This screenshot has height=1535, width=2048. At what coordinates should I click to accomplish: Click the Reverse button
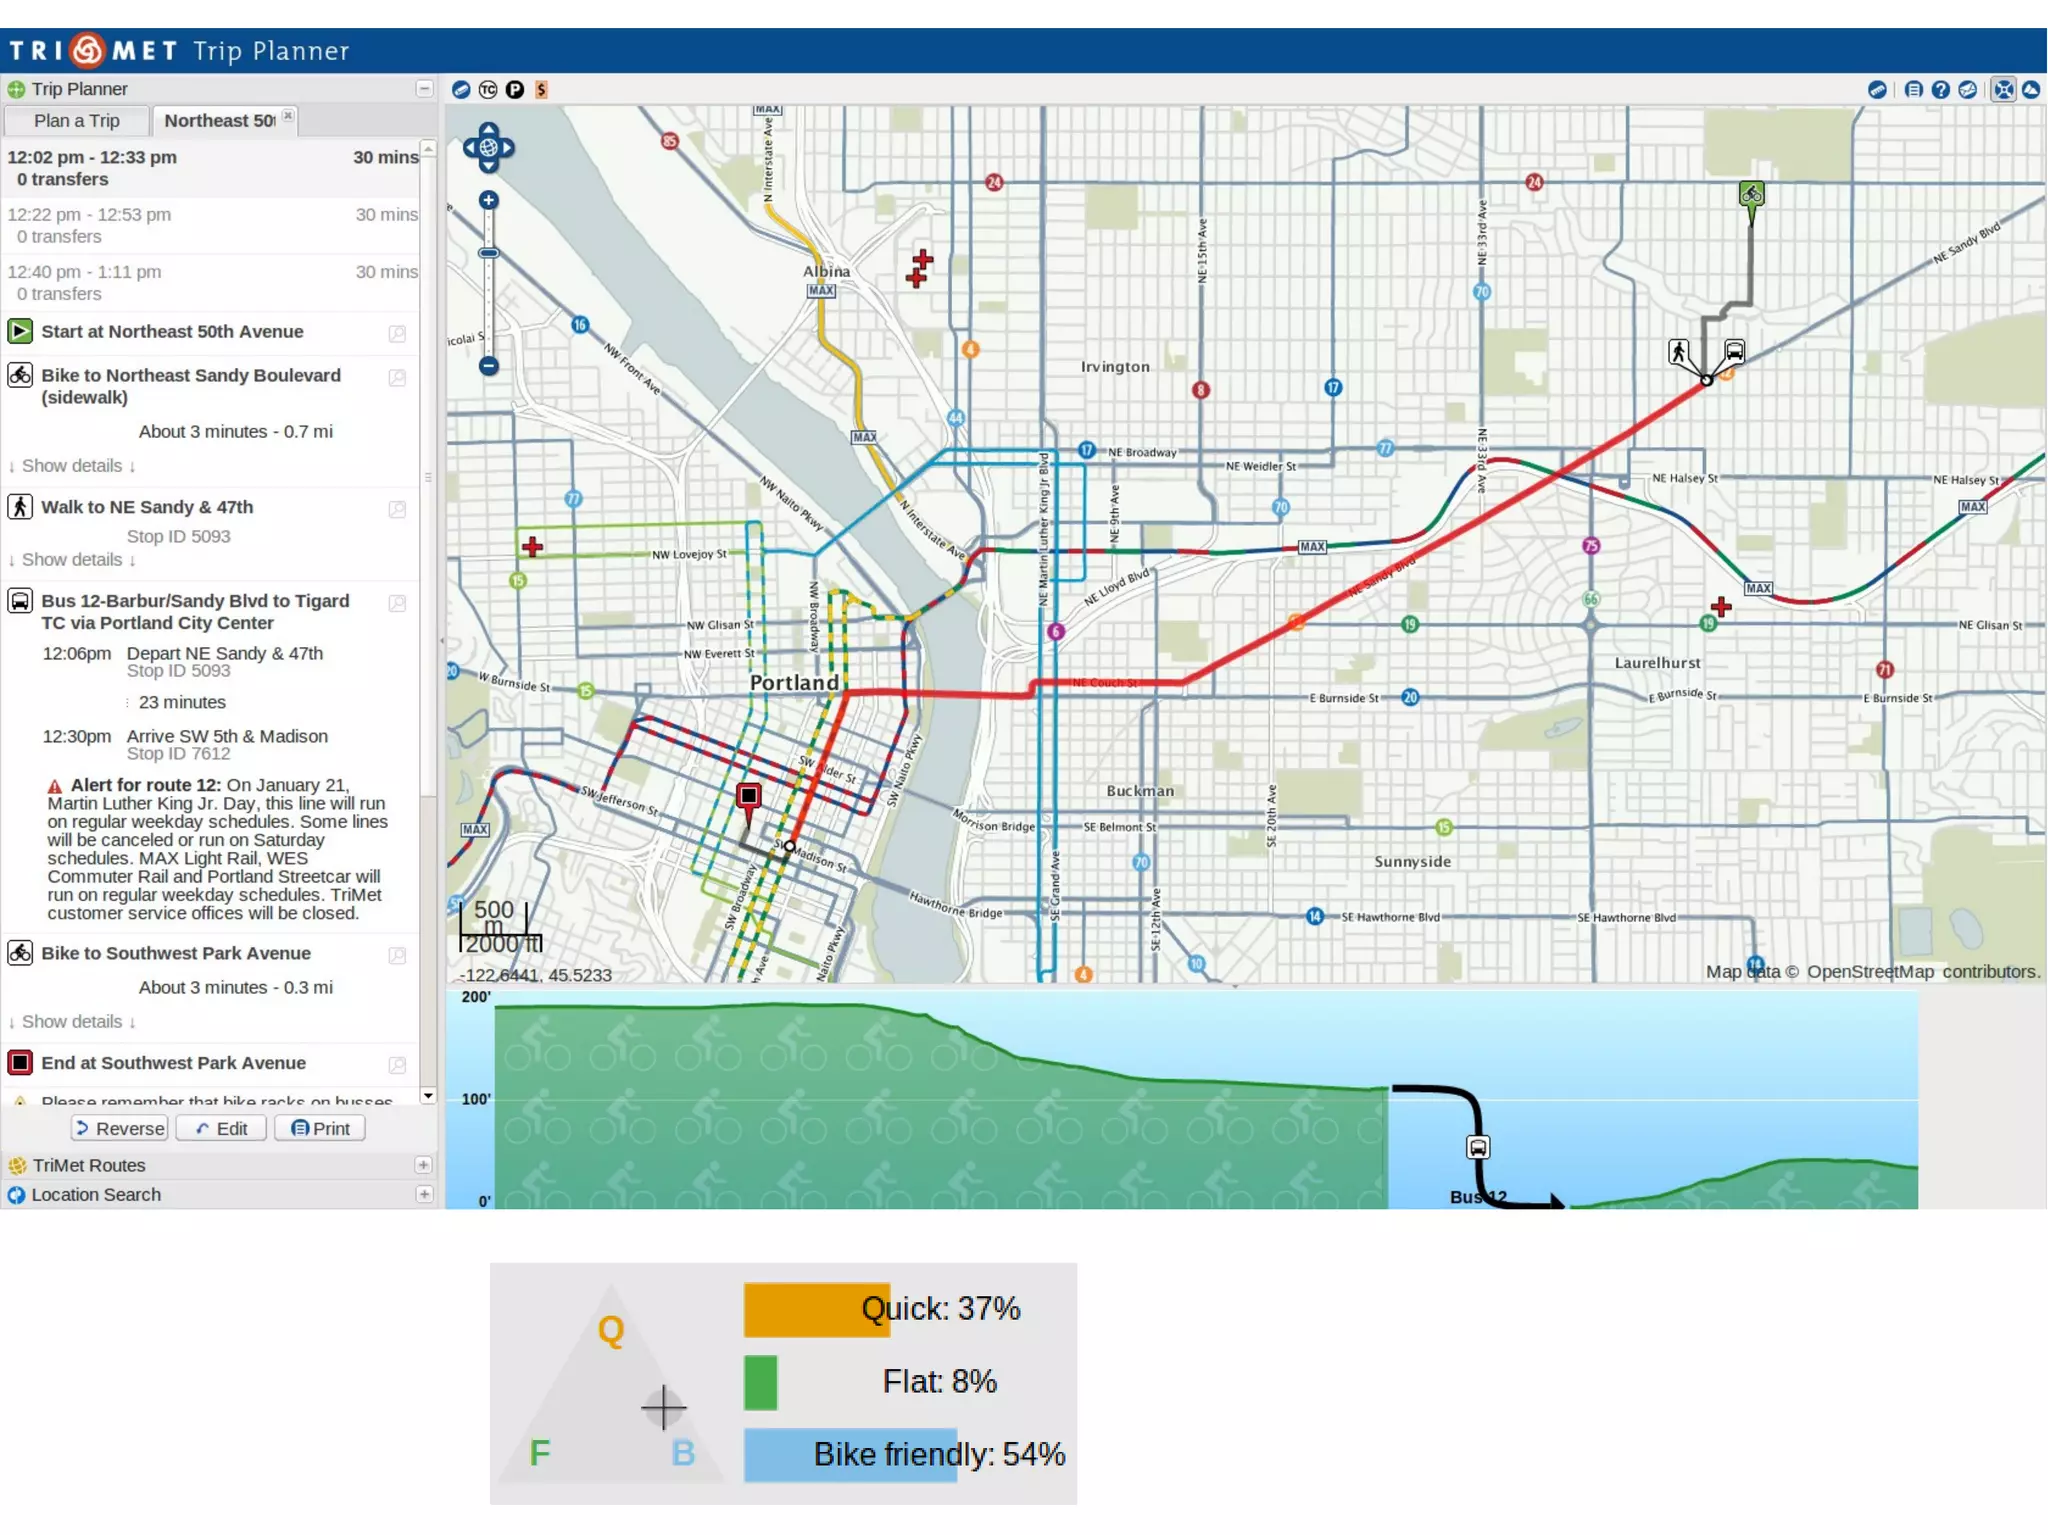click(x=120, y=1128)
